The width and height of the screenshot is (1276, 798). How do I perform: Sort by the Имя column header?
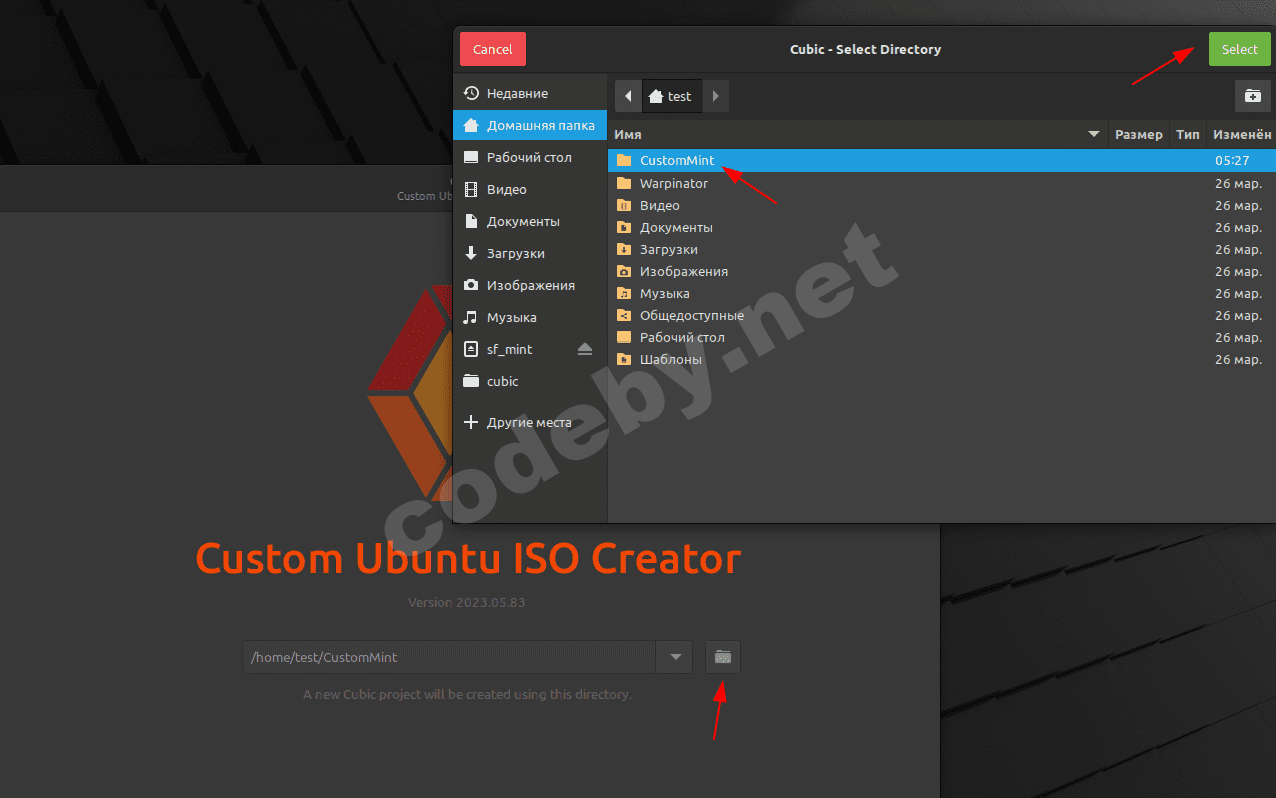click(x=858, y=134)
